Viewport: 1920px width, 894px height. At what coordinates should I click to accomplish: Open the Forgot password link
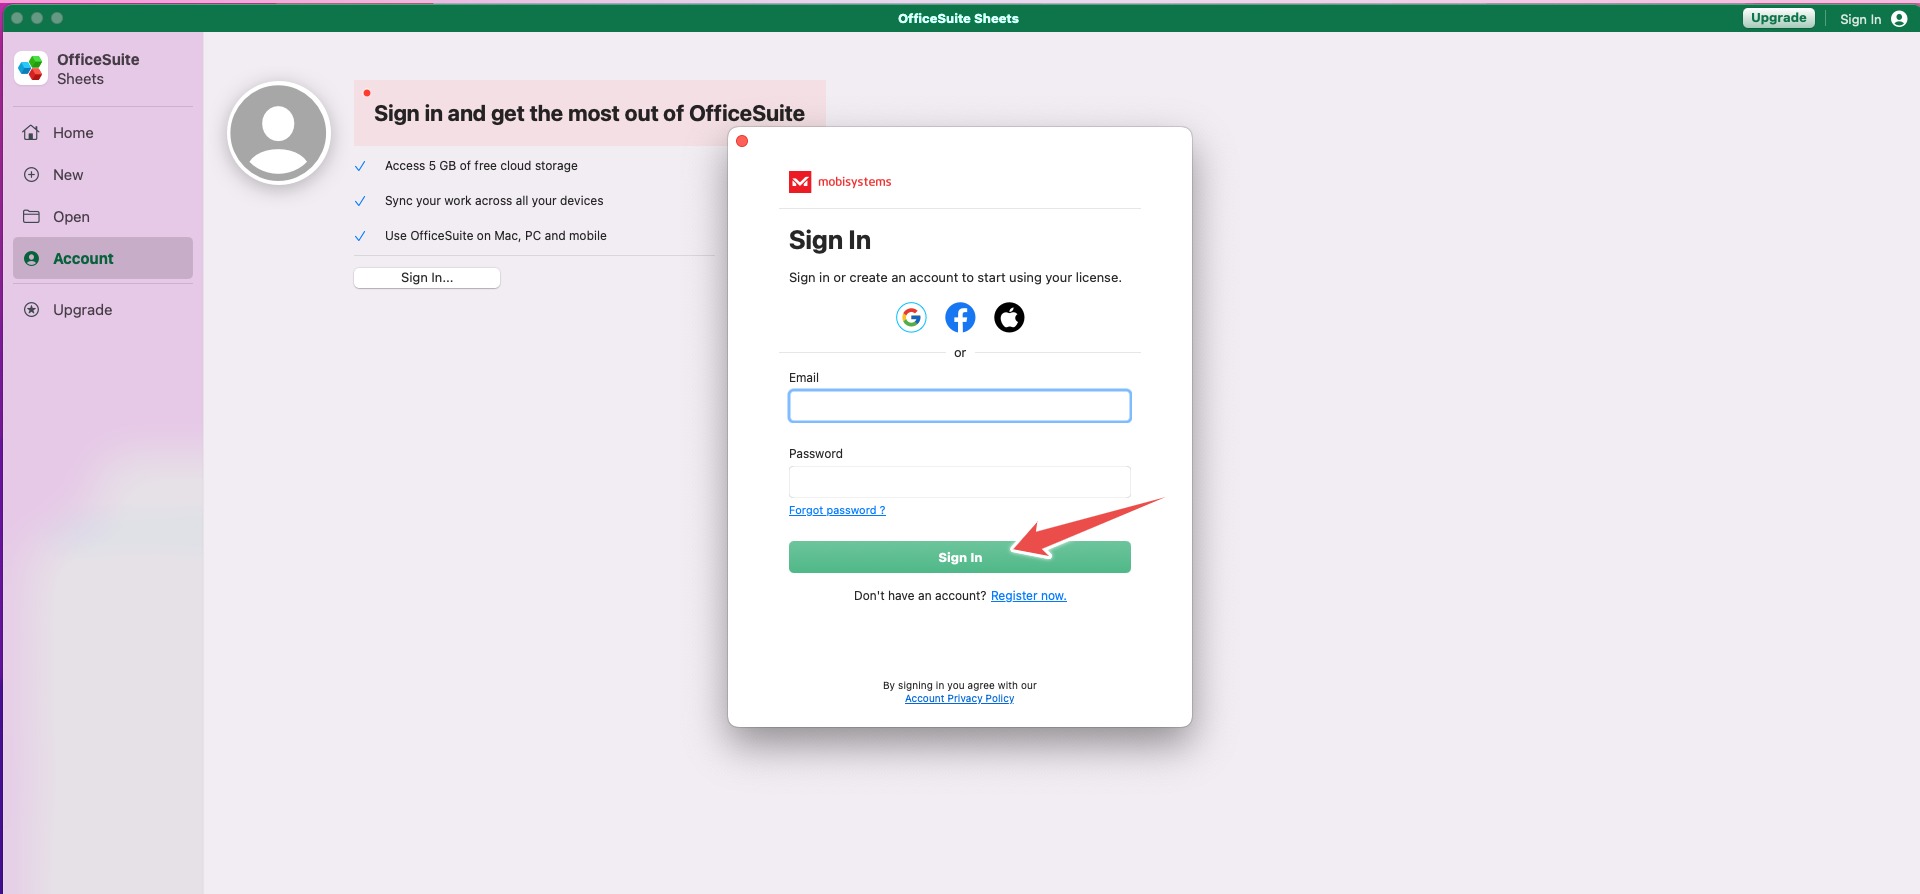point(837,511)
